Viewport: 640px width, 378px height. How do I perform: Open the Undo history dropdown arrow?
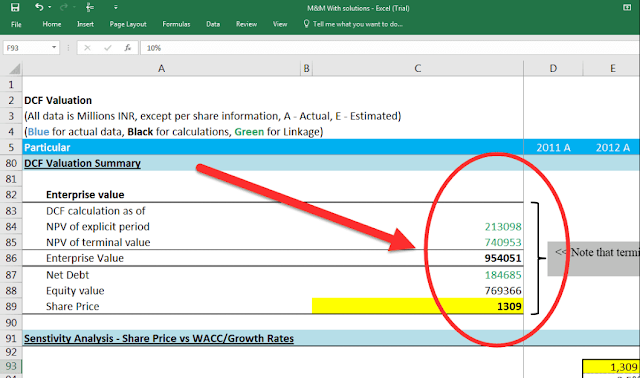pos(49,7)
